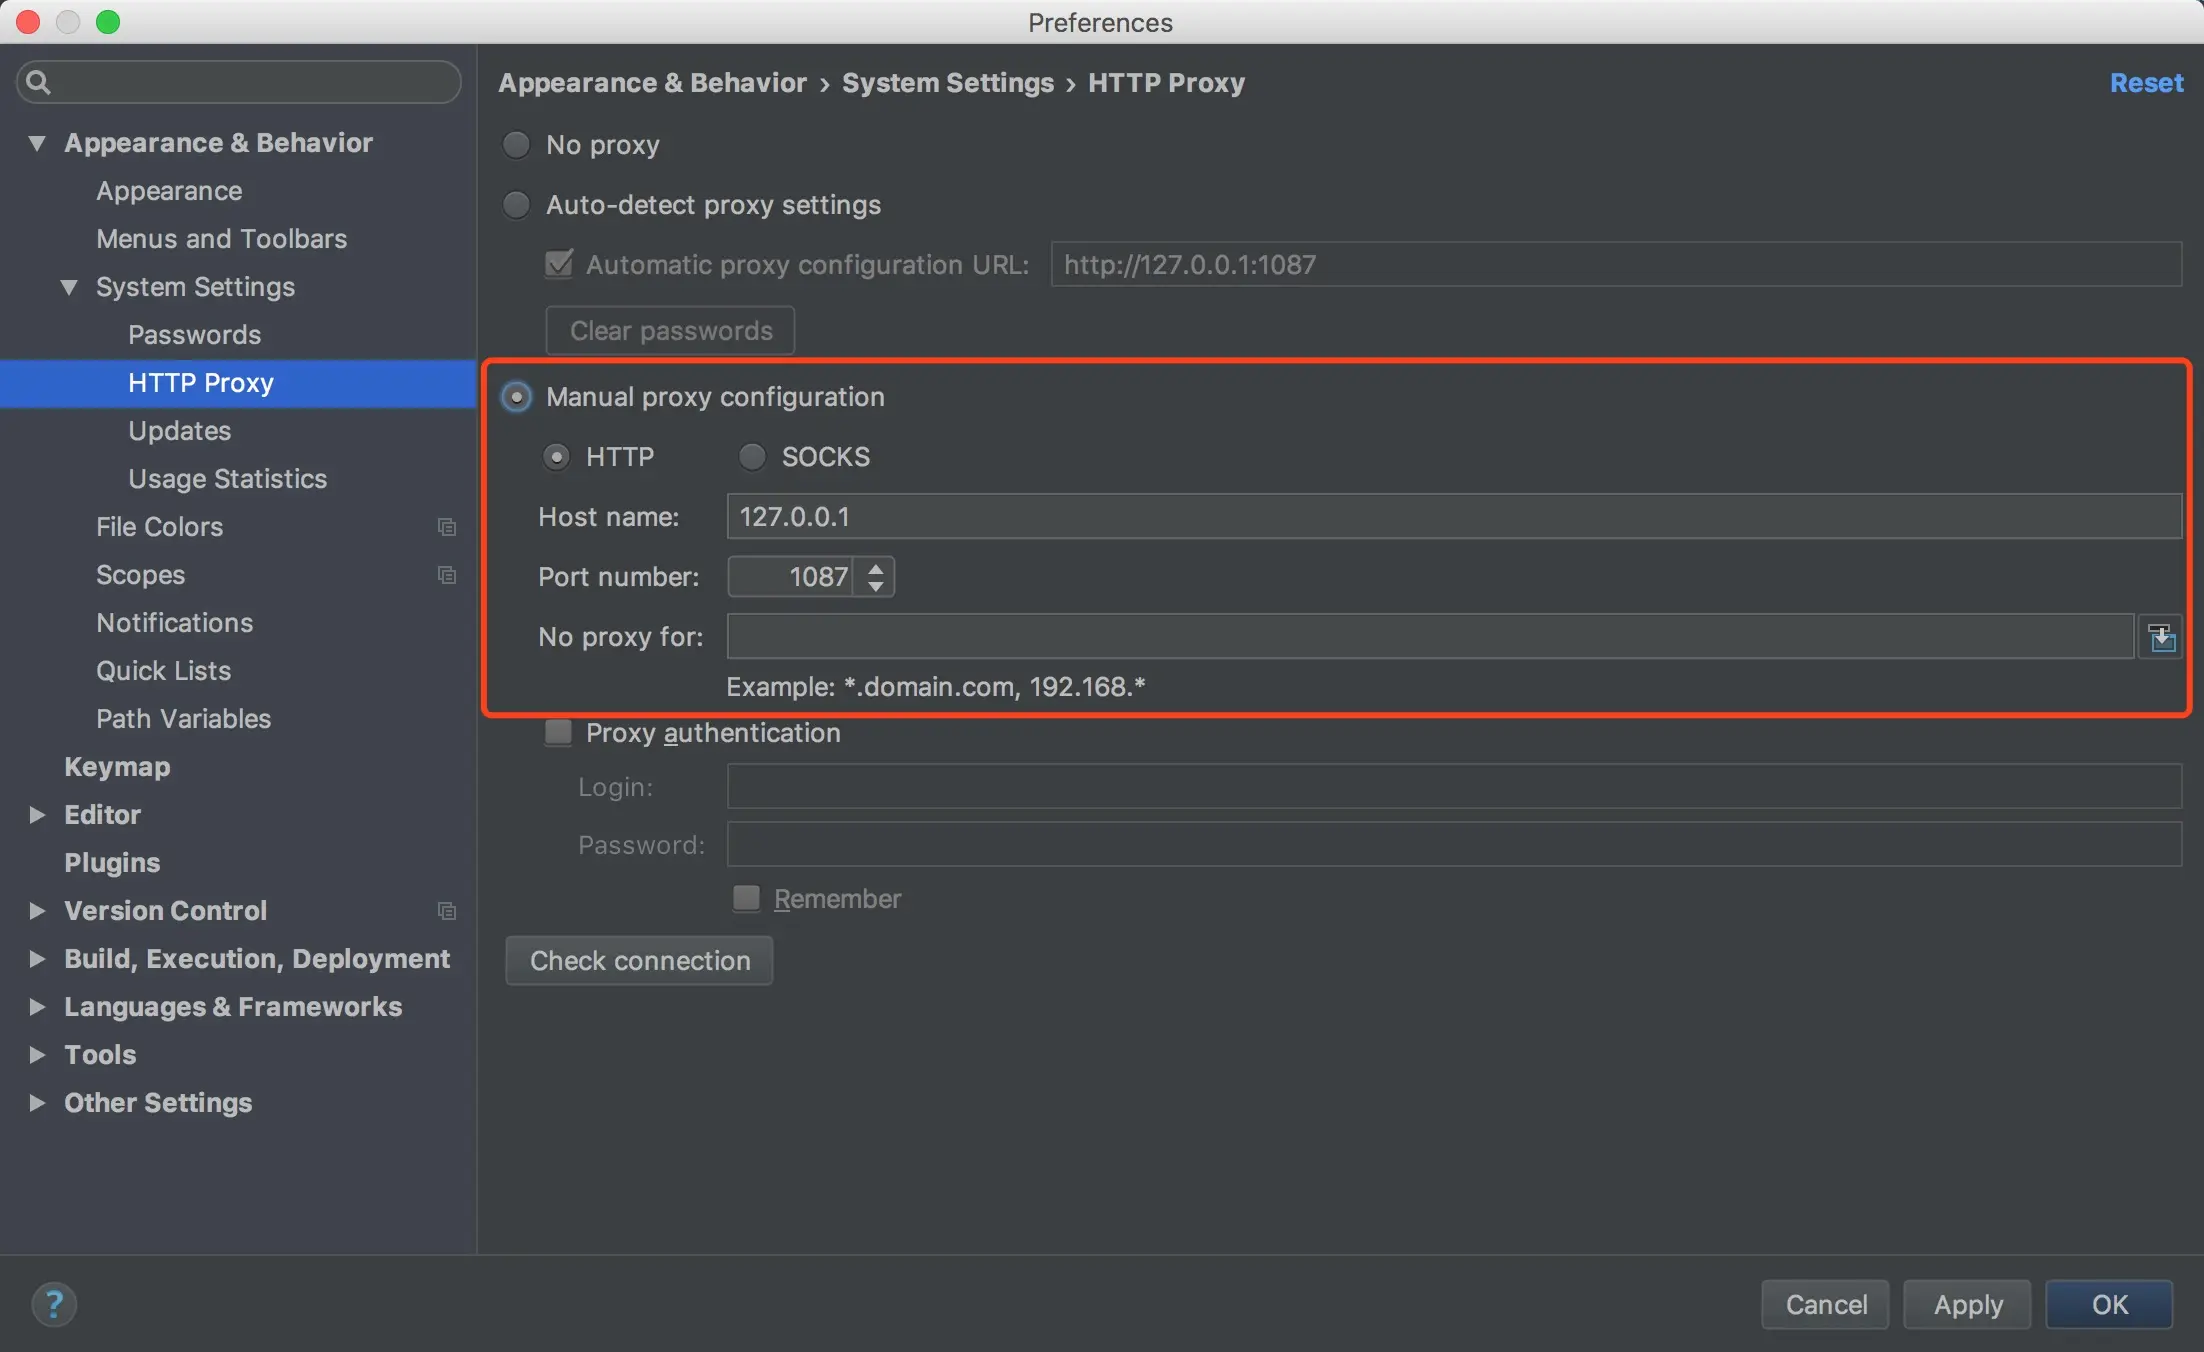The height and width of the screenshot is (1352, 2204).
Task: Collapse the System Settings tree node
Action: [69, 287]
